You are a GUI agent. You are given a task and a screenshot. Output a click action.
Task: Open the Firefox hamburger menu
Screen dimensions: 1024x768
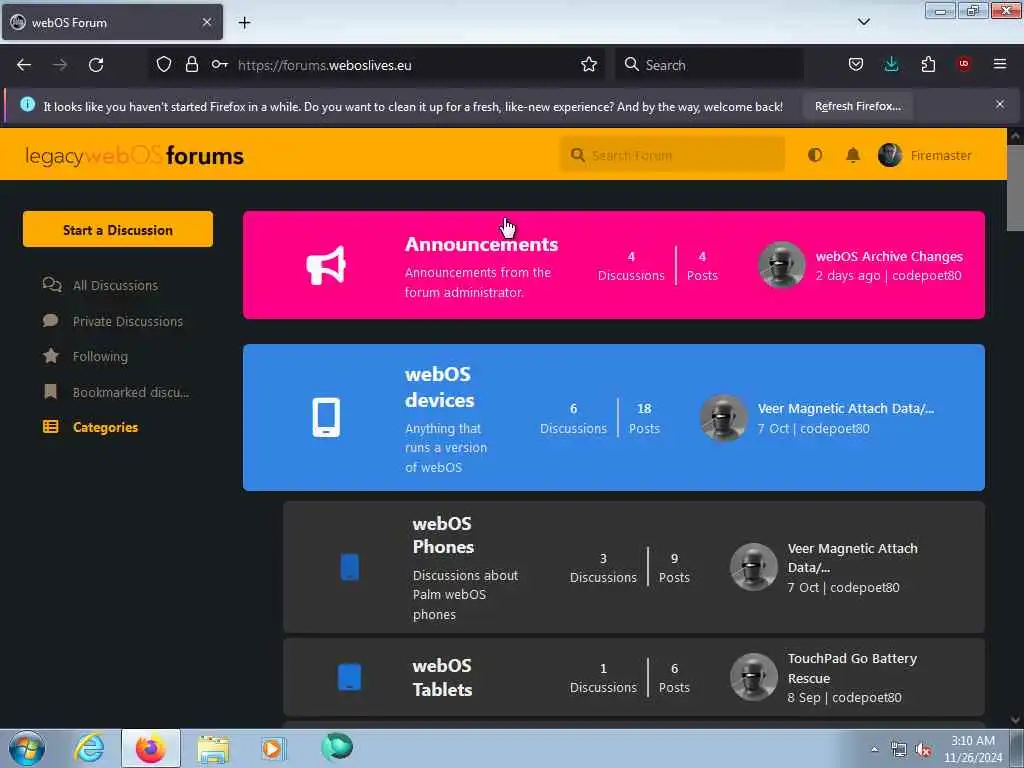pos(1000,64)
